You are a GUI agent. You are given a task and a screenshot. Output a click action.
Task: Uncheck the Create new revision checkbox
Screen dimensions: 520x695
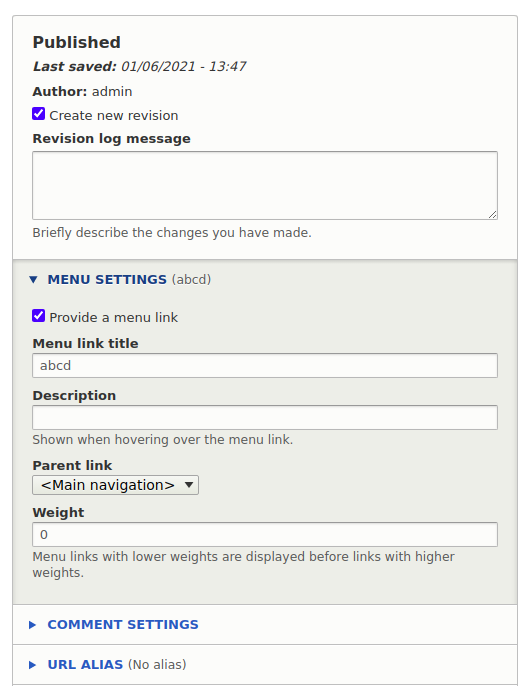click(x=39, y=114)
